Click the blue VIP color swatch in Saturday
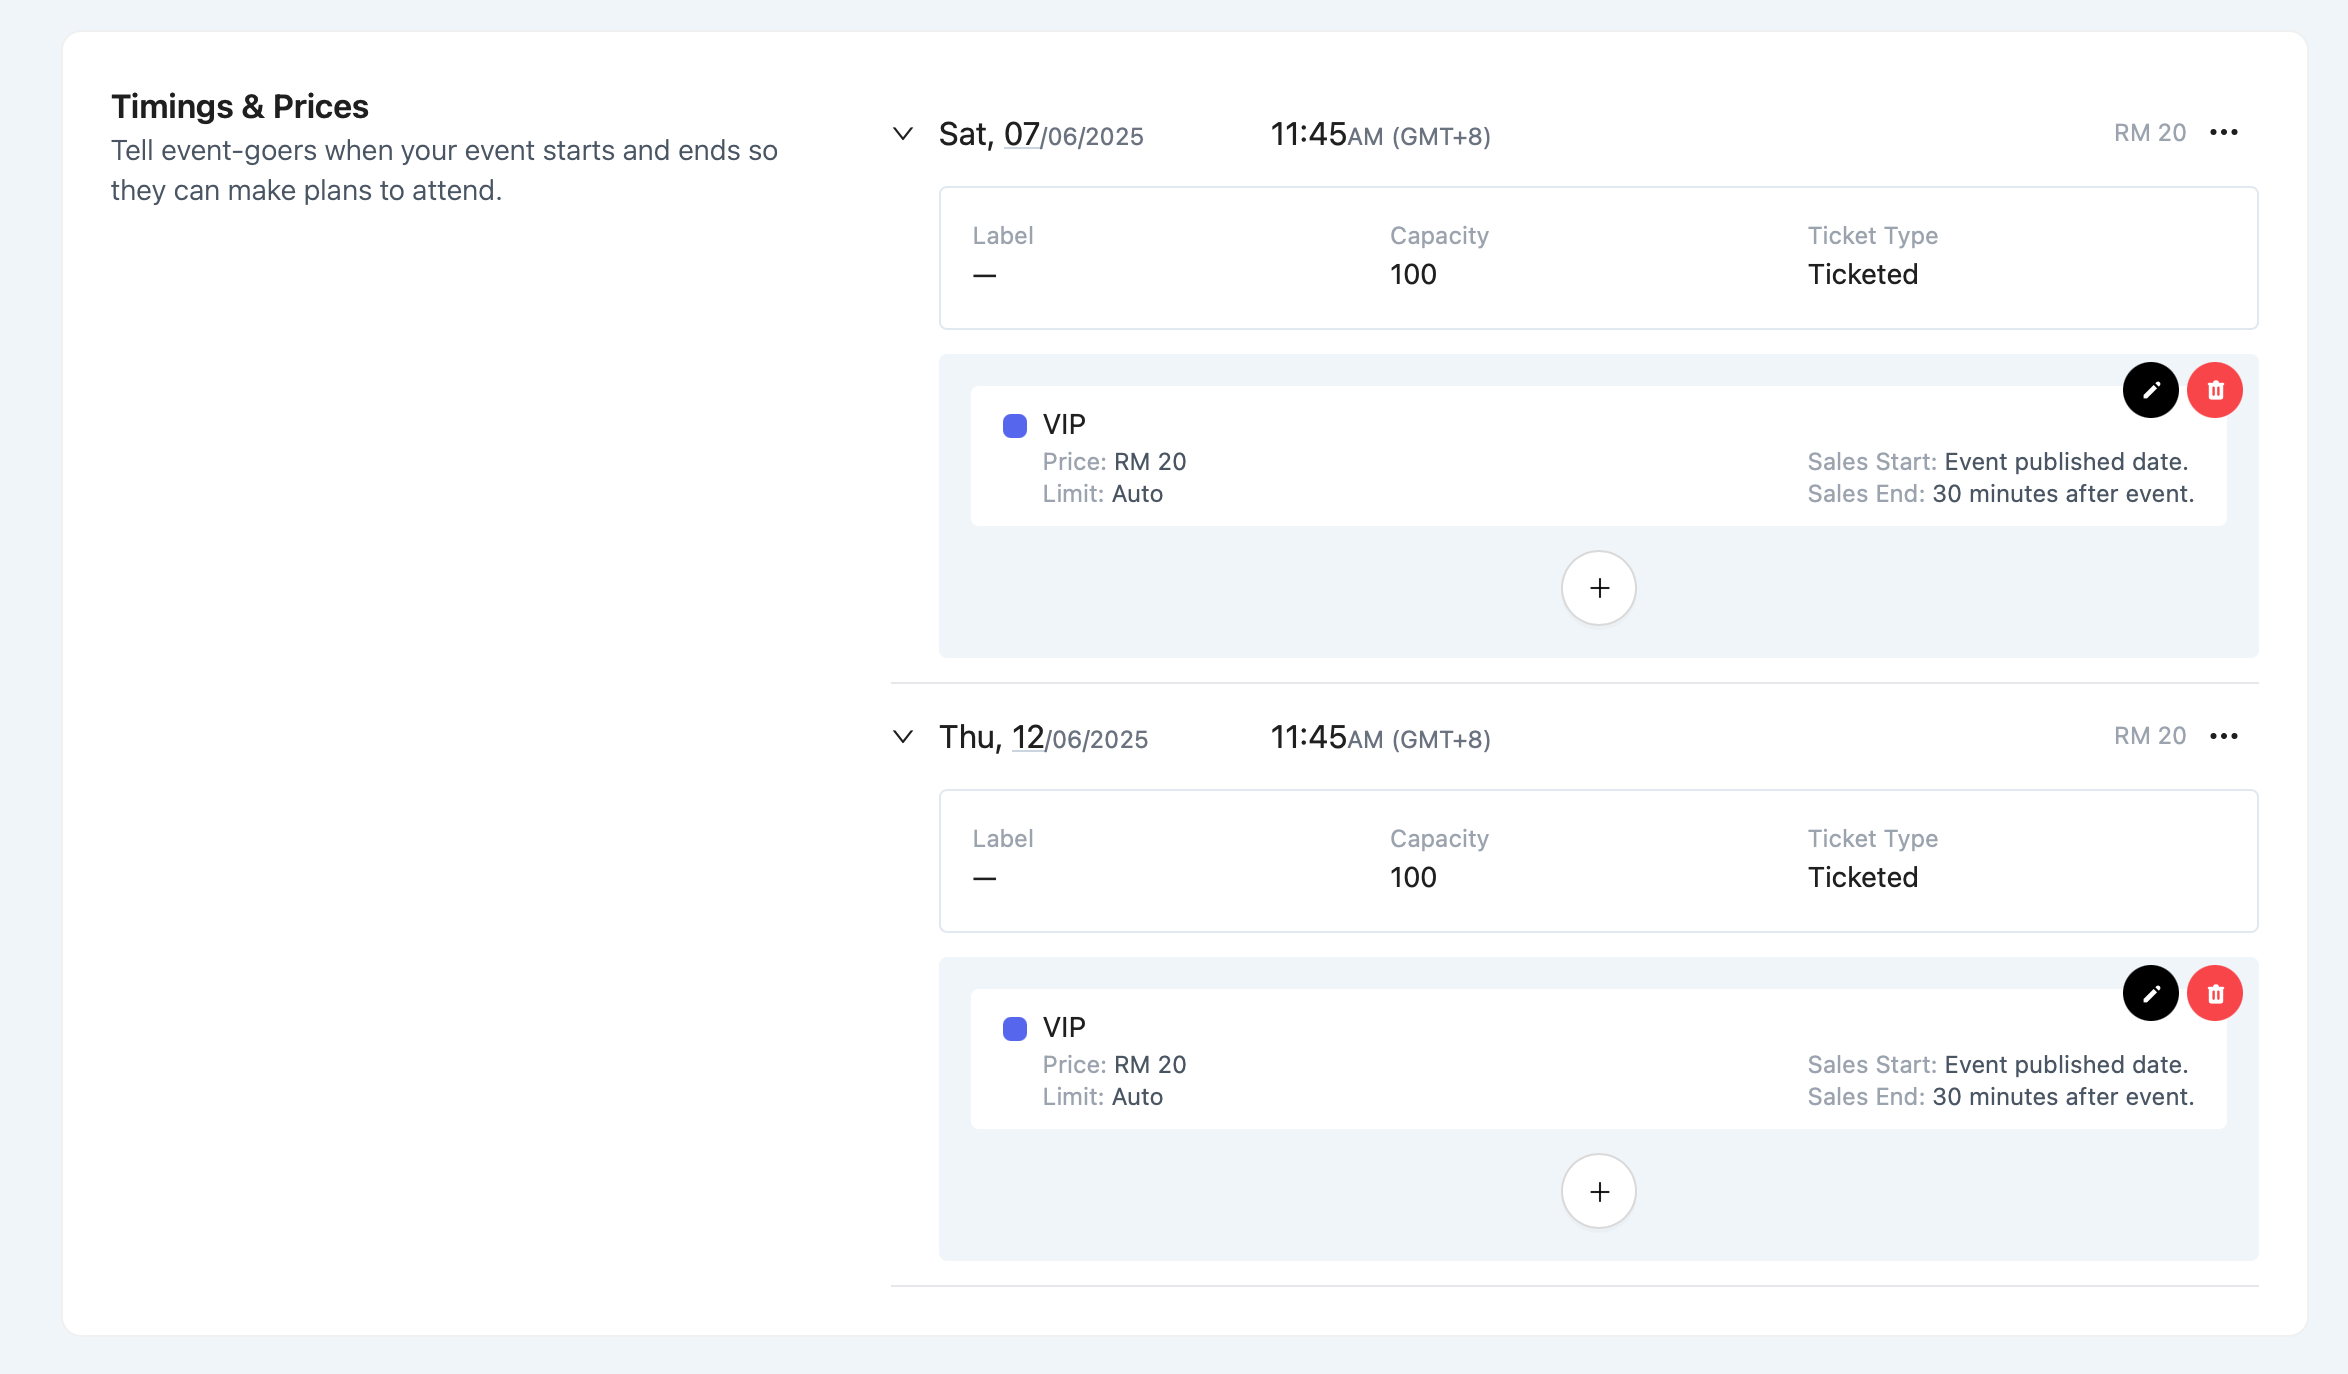 pos(1014,426)
